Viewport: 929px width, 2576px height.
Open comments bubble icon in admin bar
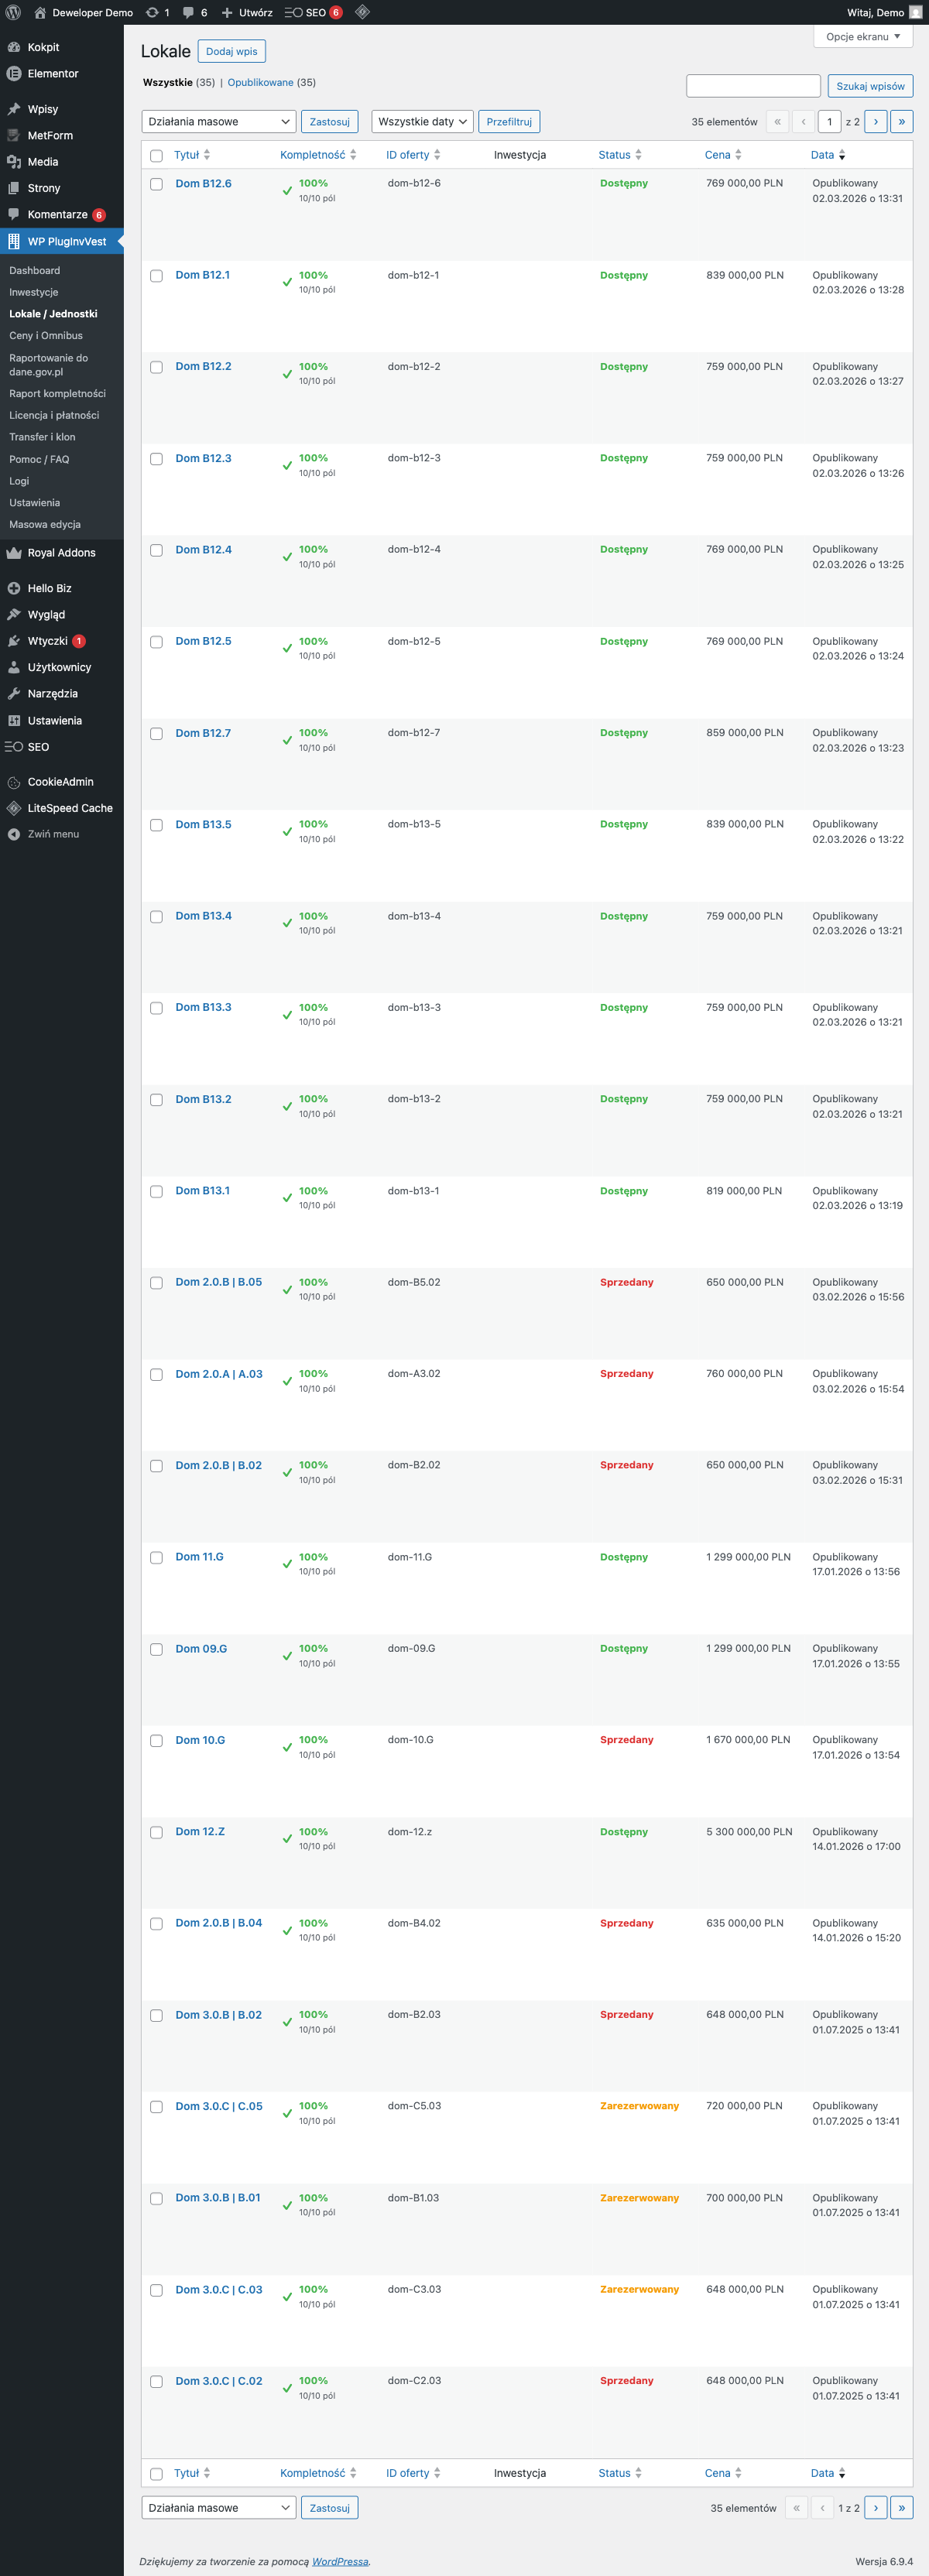point(188,12)
